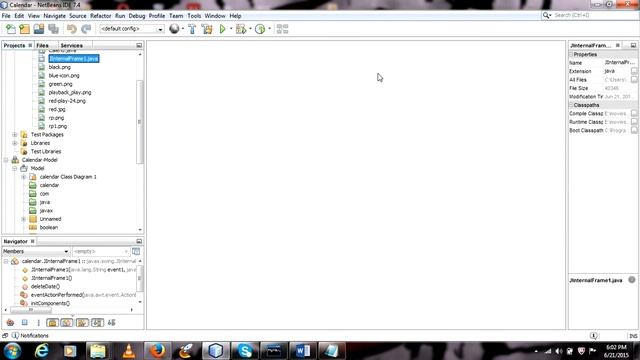Collapse the Classpaths section in Properties
This screenshot has width=640, height=360.
coord(571,105)
